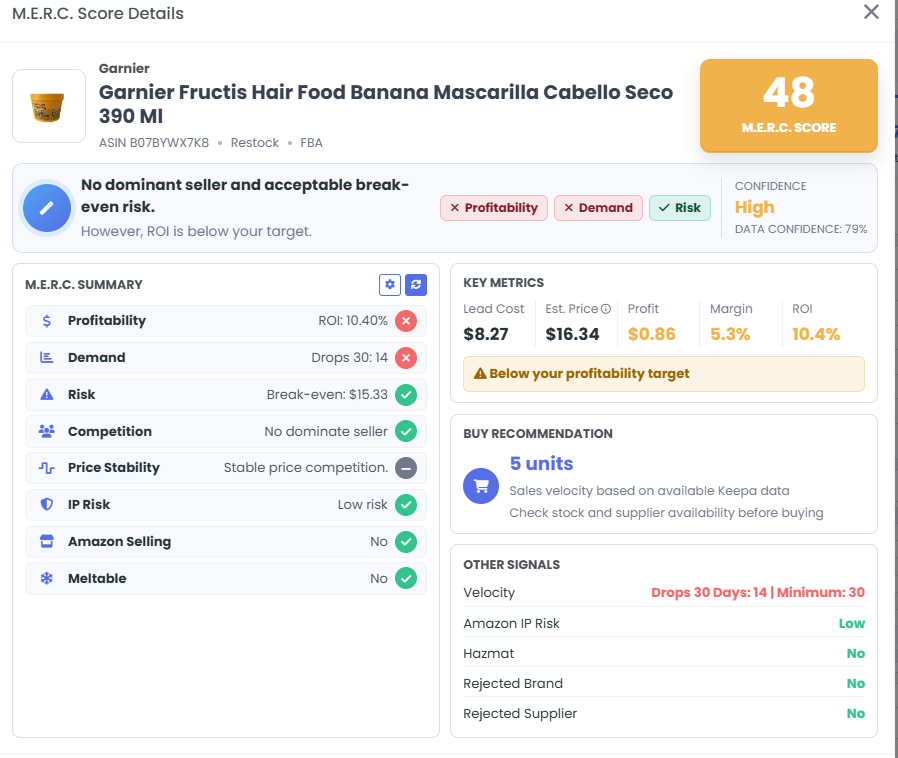Click gray neutral status on Price Stability
The height and width of the screenshot is (758, 898).
[406, 468]
